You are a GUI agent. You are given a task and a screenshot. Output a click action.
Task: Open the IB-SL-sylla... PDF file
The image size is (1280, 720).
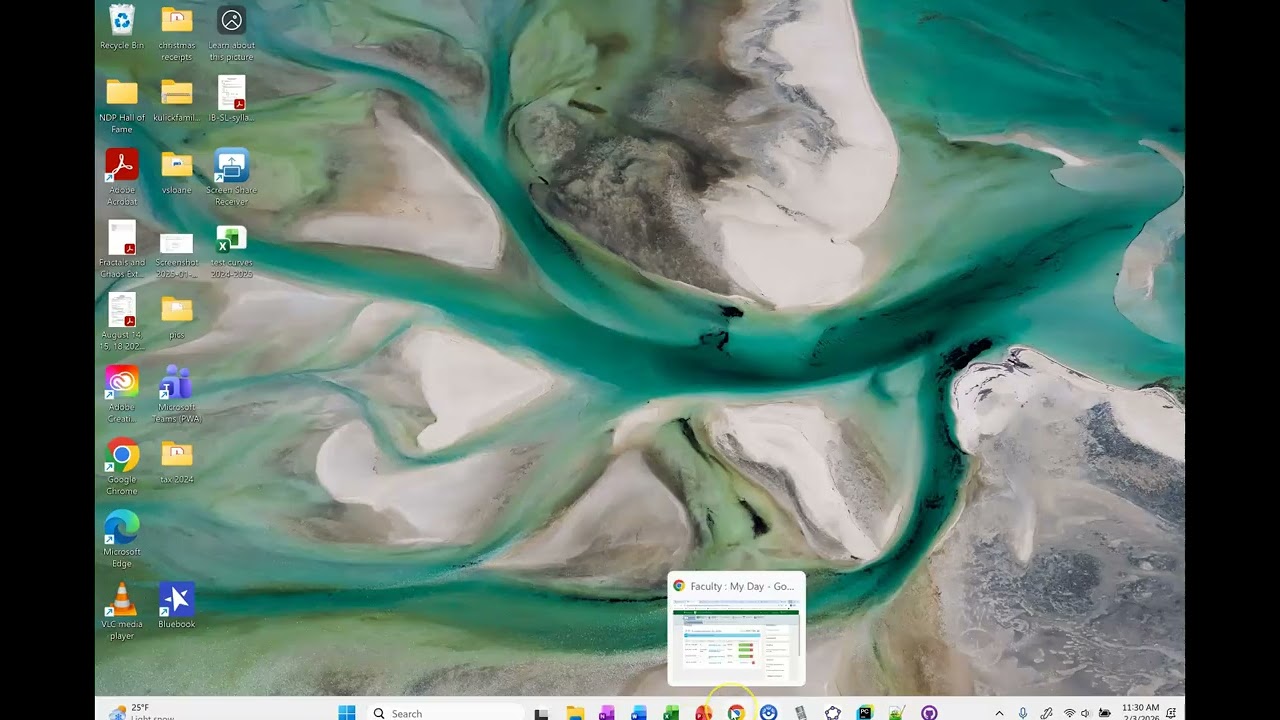[x=231, y=99]
